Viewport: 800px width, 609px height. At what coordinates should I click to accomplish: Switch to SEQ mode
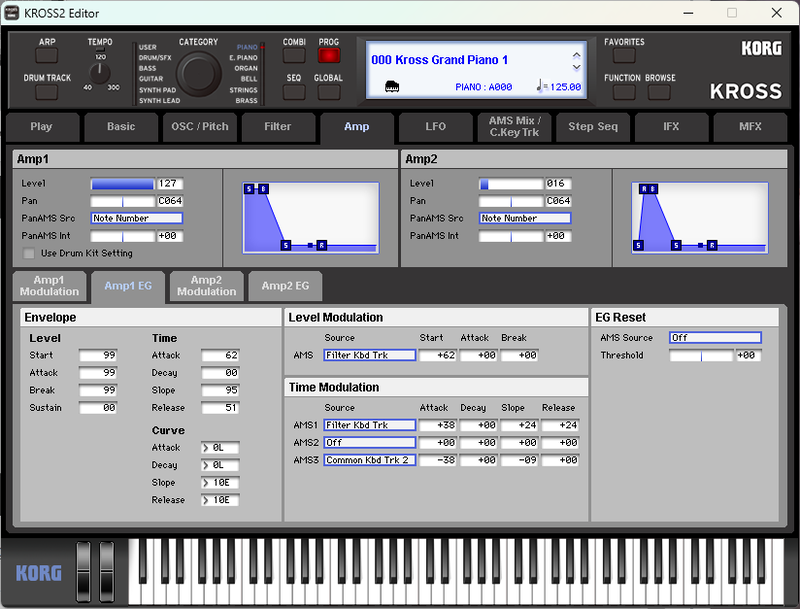pyautogui.click(x=294, y=92)
